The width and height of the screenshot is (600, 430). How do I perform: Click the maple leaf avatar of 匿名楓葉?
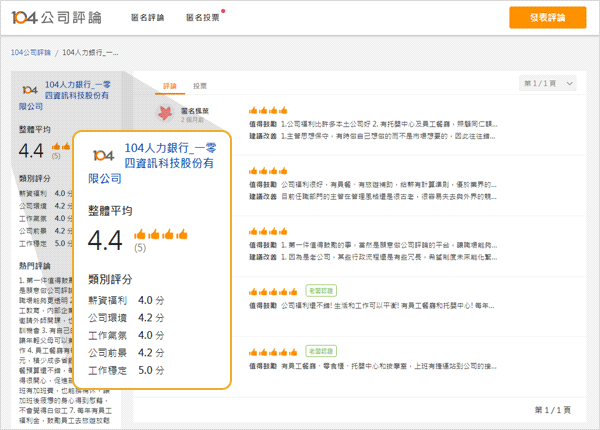165,113
